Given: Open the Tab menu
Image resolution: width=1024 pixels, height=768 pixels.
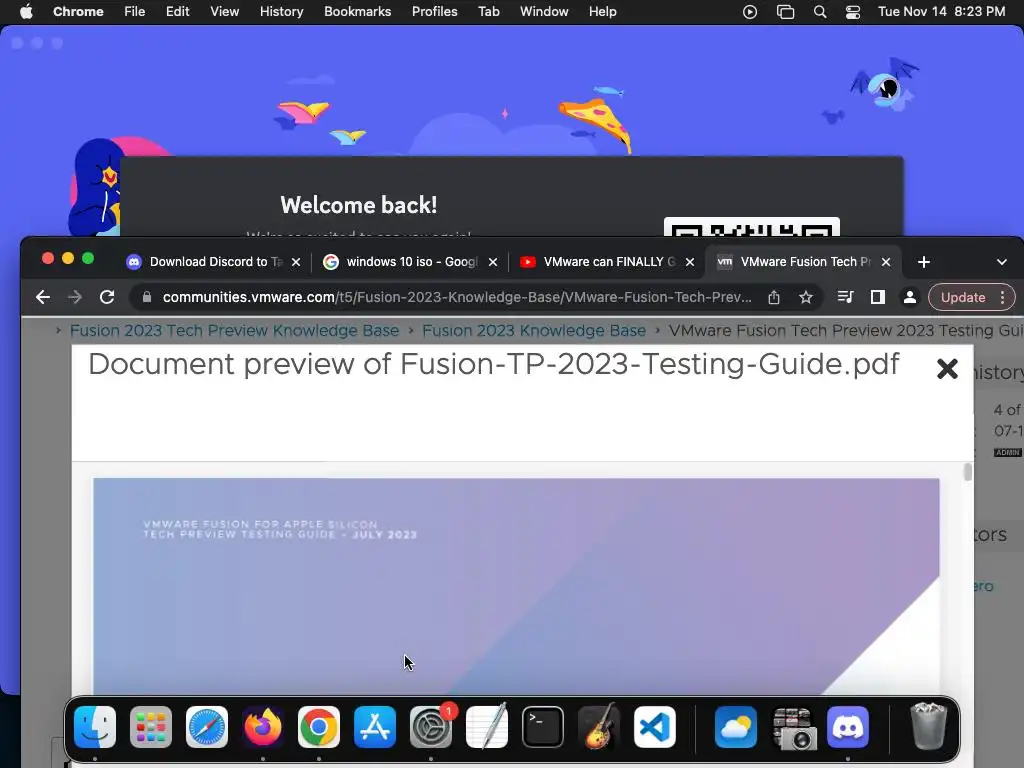Looking at the screenshot, I should coord(488,12).
